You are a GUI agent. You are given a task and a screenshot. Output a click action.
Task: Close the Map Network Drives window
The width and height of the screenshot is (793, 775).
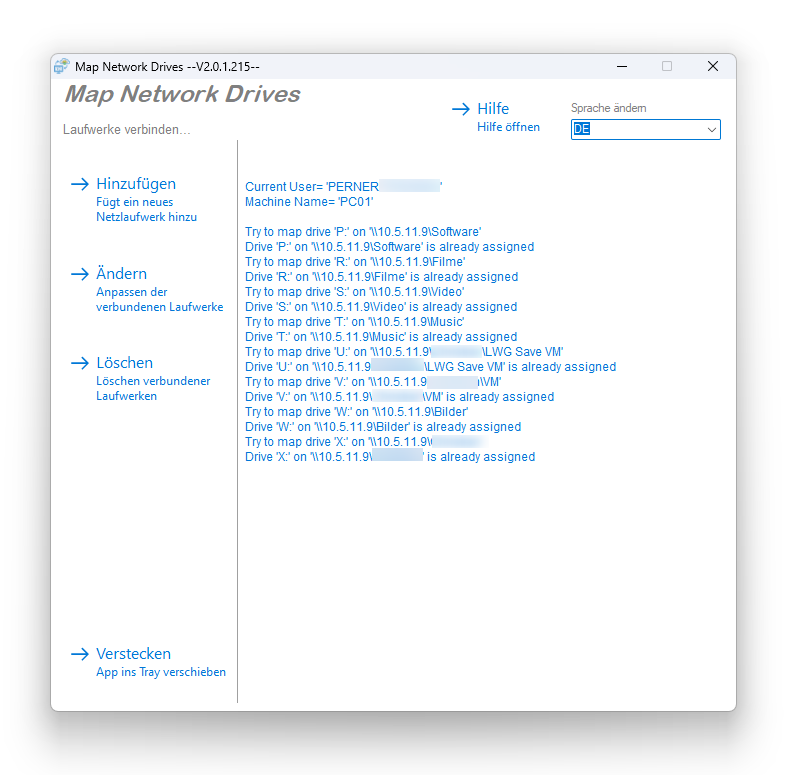tap(712, 67)
